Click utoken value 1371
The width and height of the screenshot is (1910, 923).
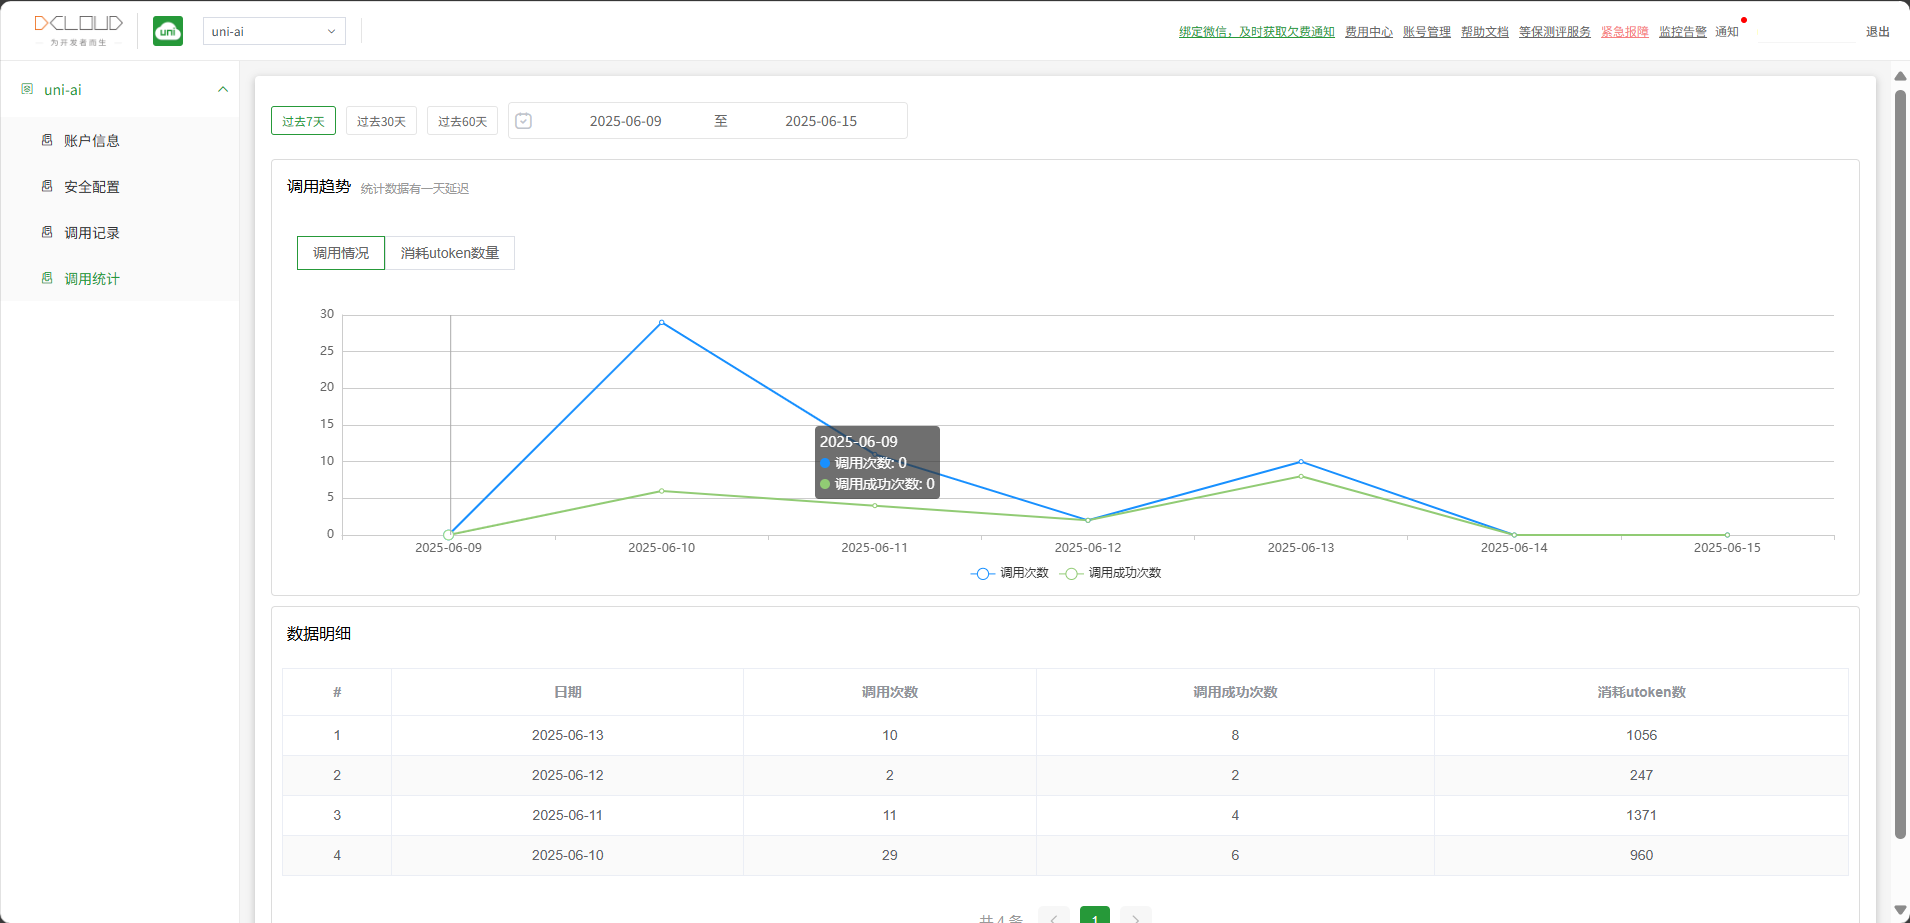[x=1641, y=815]
